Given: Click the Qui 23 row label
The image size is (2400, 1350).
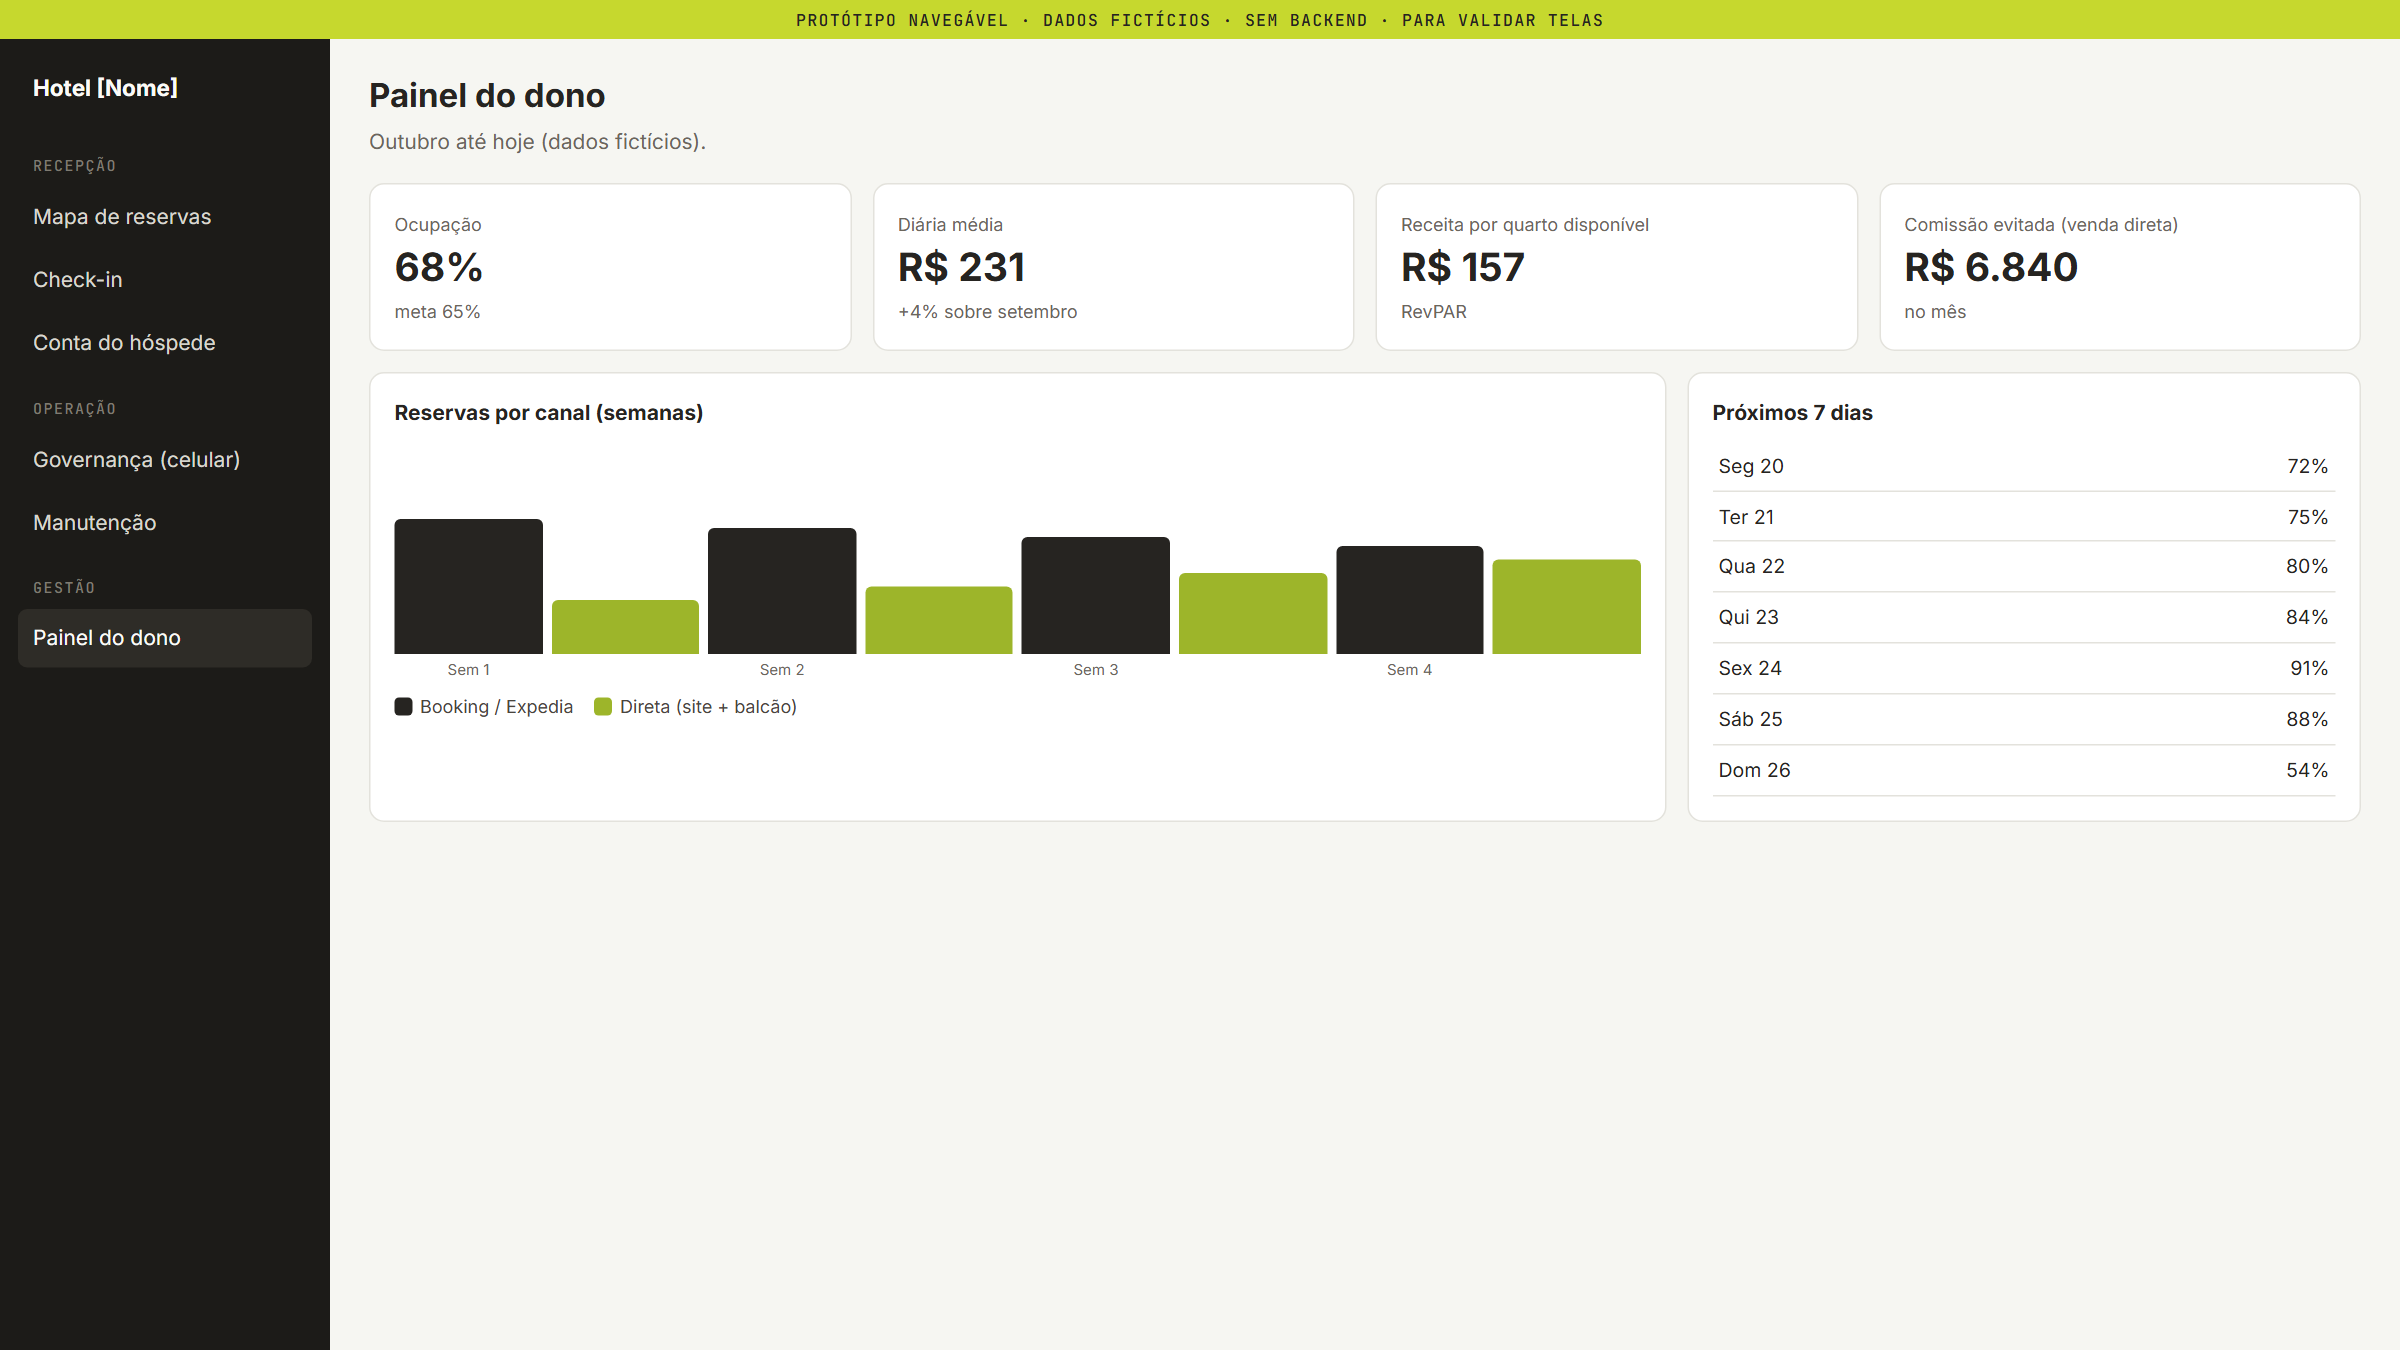Looking at the screenshot, I should [x=1749, y=617].
